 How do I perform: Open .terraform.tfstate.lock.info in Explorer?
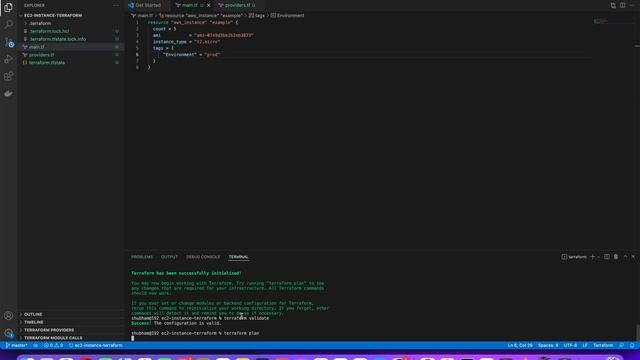(x=71, y=39)
